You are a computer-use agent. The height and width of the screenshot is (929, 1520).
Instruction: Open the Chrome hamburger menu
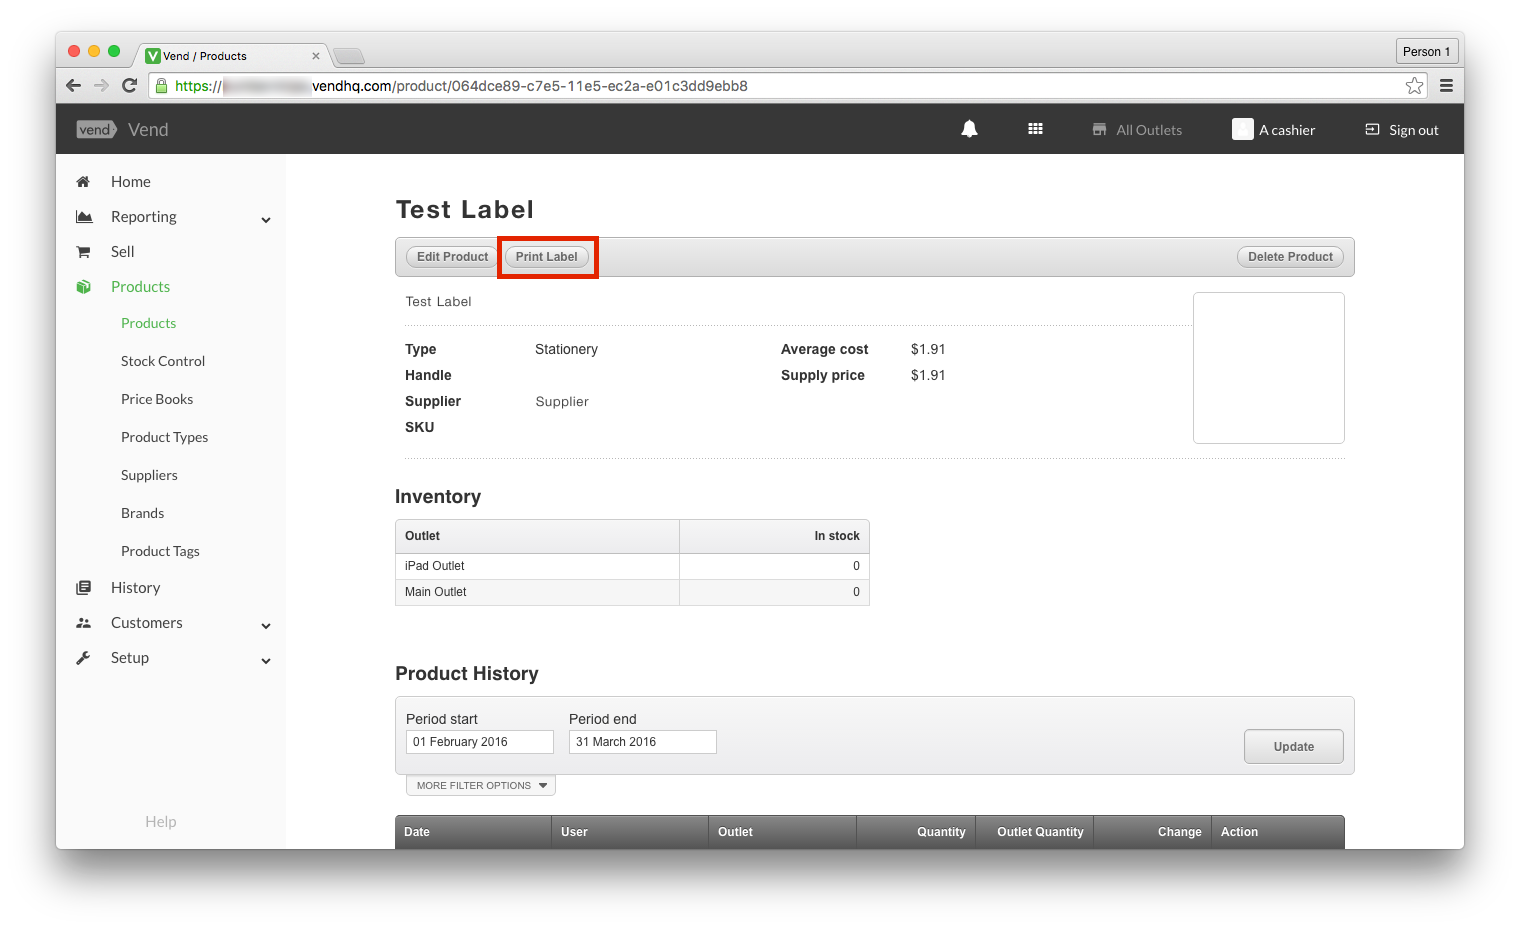1446,86
